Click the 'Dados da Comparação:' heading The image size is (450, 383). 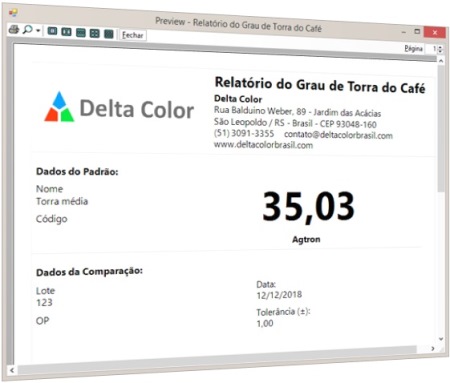click(89, 272)
